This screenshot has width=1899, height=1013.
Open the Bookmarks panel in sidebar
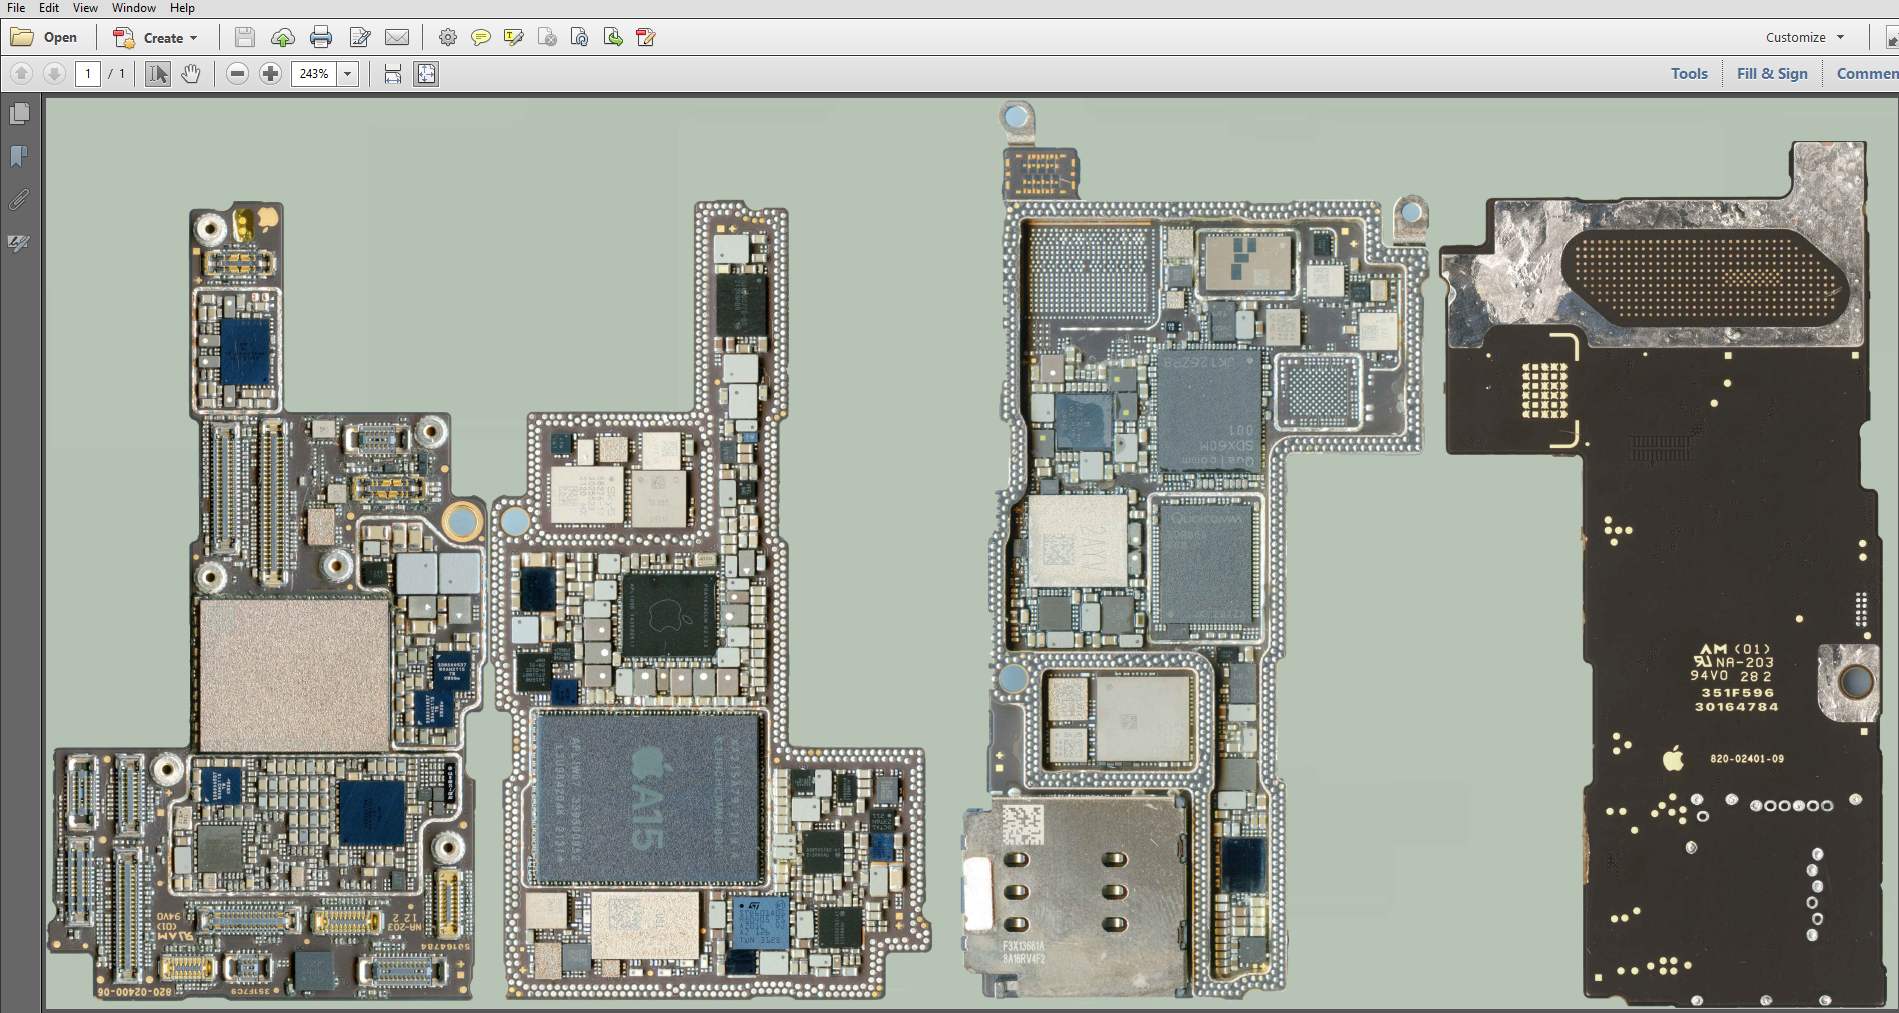click(x=19, y=157)
